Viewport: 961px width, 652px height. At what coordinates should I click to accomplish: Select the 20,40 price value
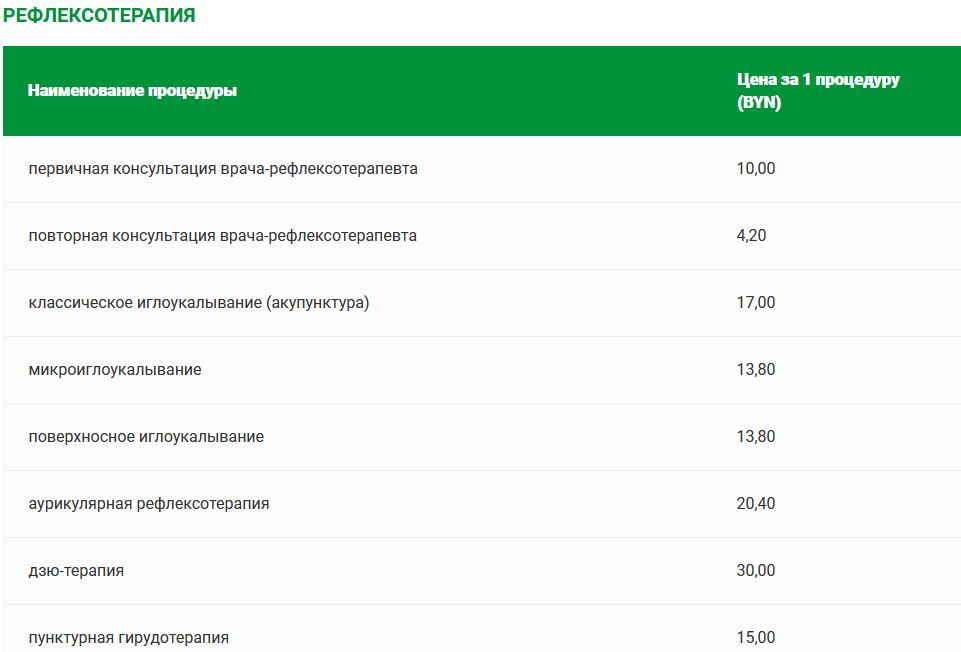(x=755, y=504)
